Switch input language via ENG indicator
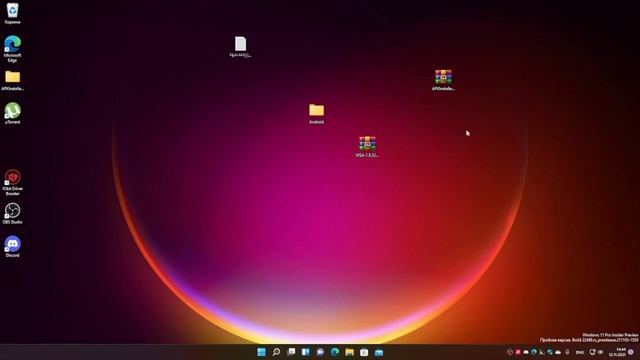 pyautogui.click(x=580, y=352)
